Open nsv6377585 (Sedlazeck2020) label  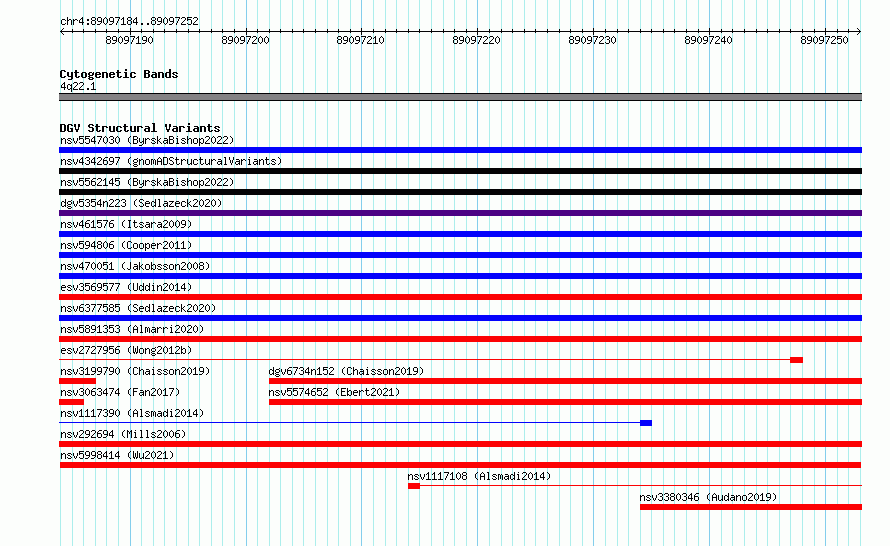point(138,308)
